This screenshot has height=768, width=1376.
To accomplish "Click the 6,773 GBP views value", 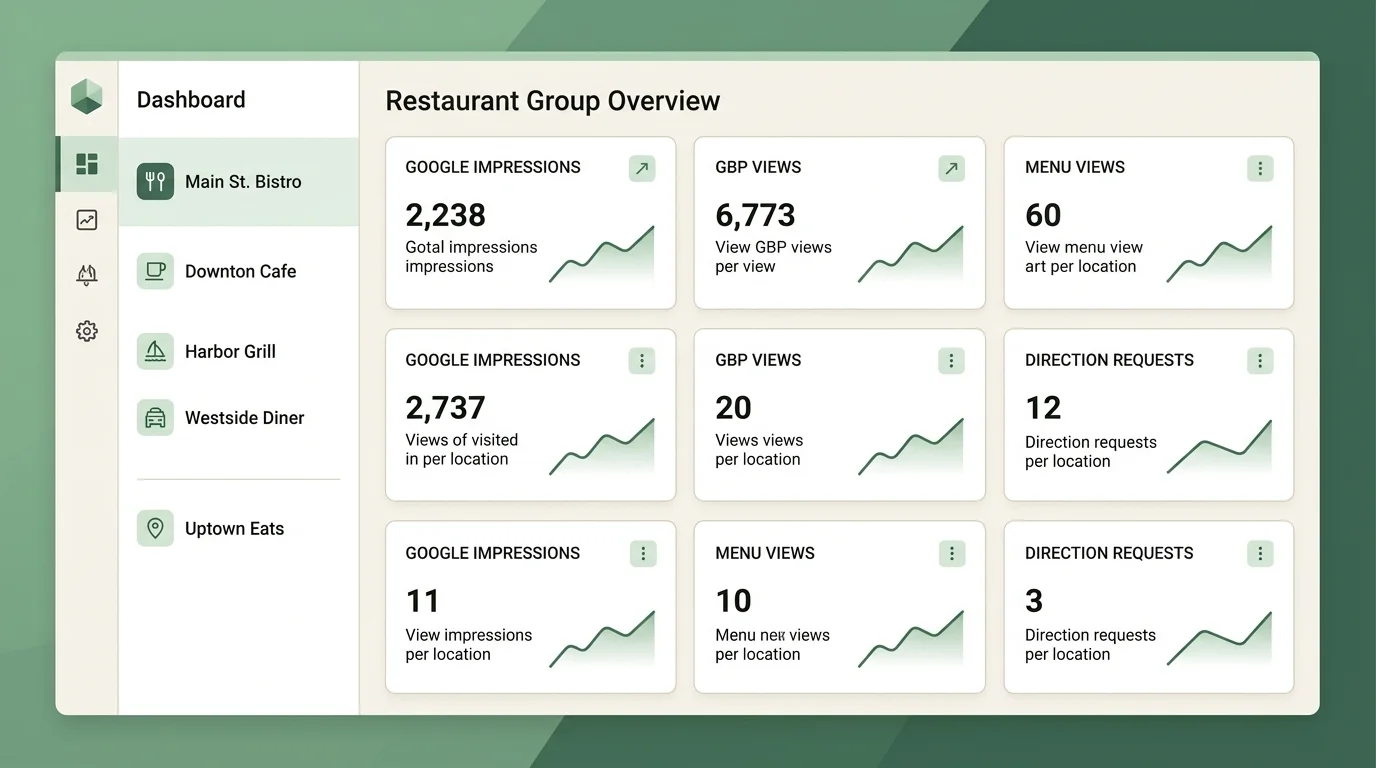I will [x=755, y=215].
